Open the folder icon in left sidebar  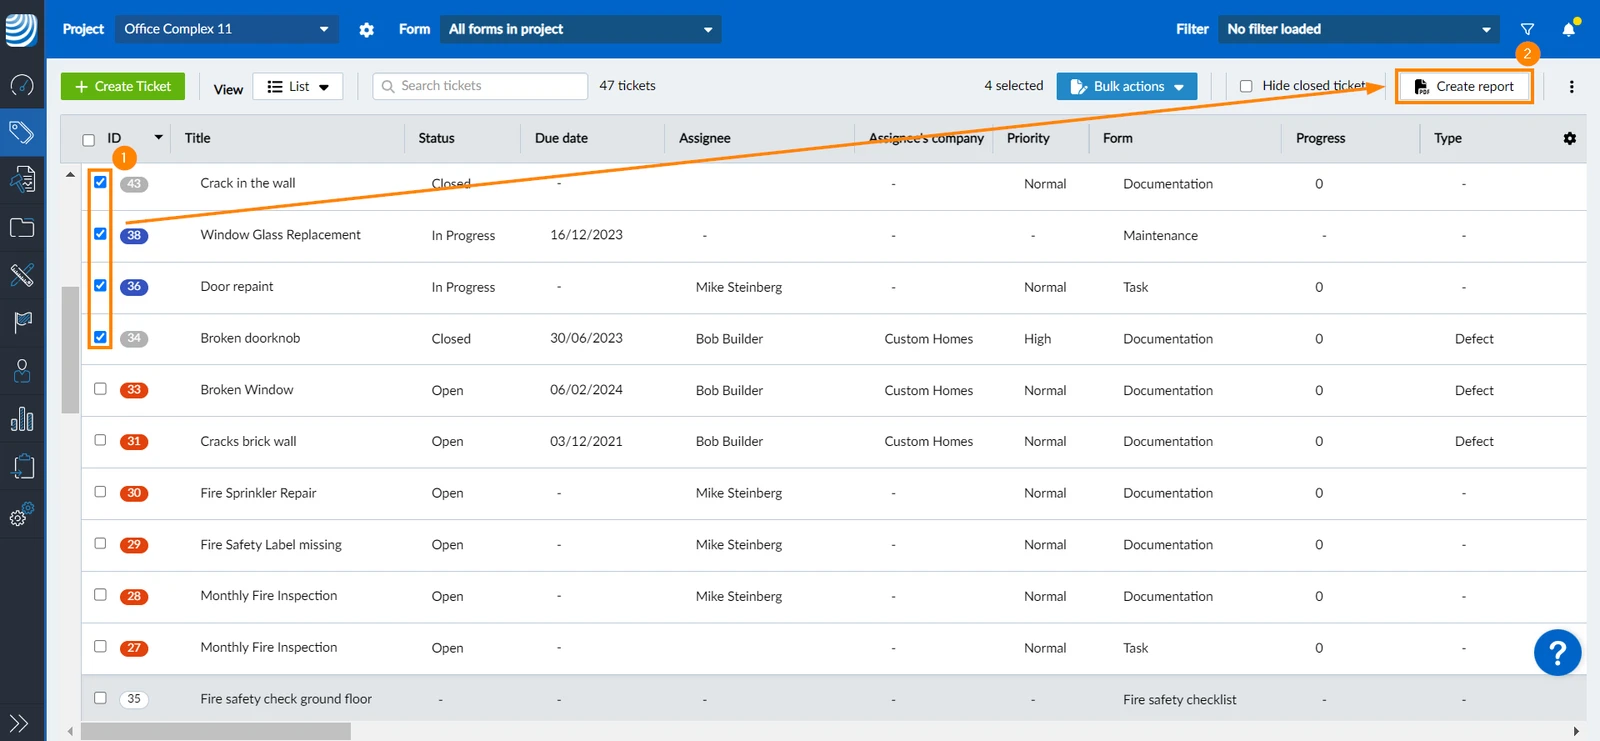click(x=21, y=227)
